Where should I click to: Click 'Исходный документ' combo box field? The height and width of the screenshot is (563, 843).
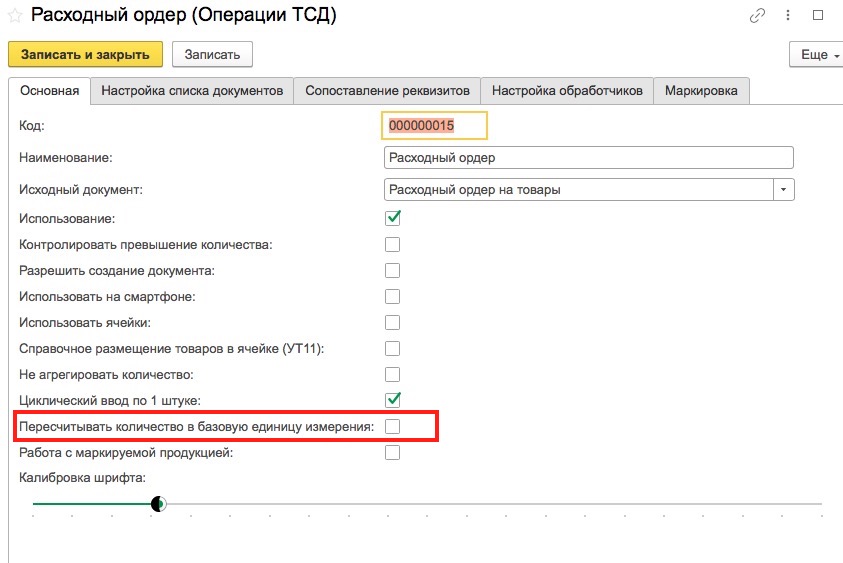click(x=579, y=189)
